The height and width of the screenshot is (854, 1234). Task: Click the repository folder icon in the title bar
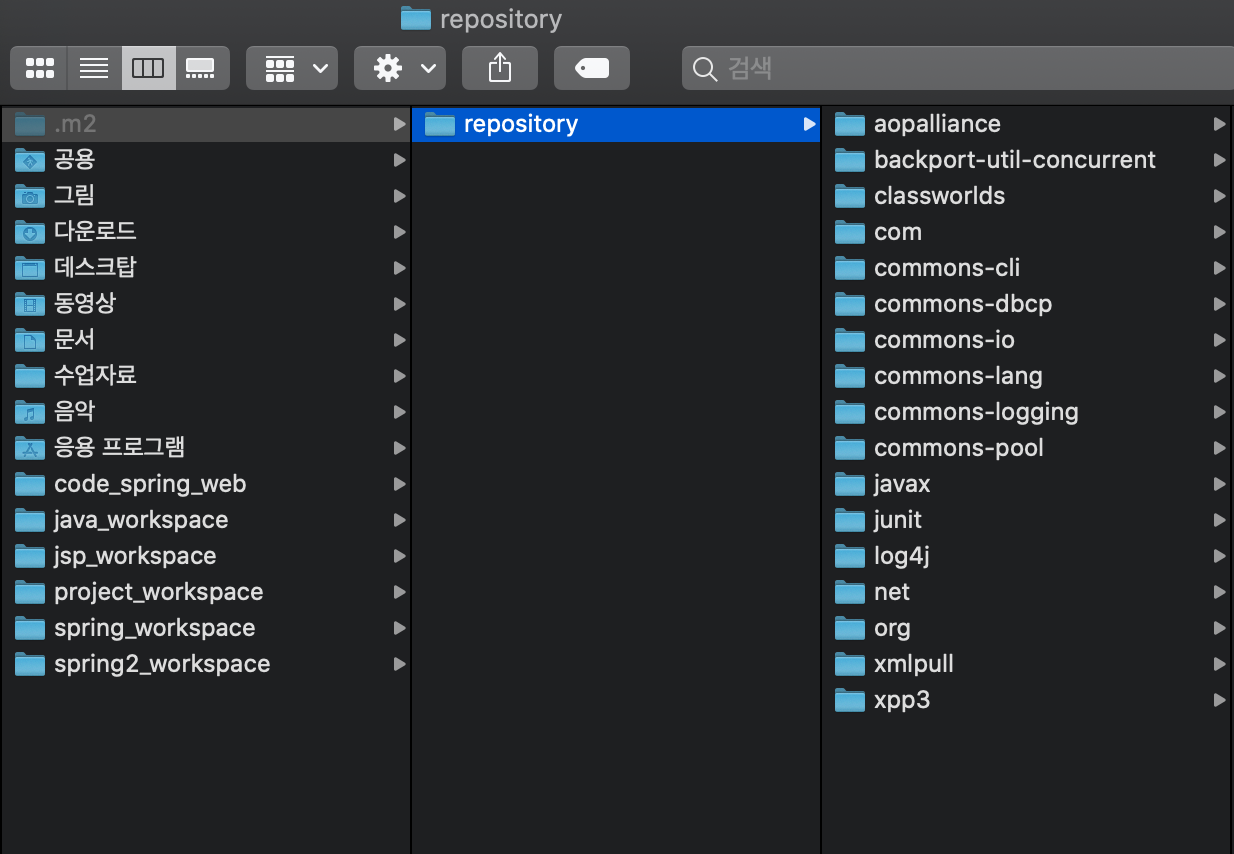pos(415,18)
